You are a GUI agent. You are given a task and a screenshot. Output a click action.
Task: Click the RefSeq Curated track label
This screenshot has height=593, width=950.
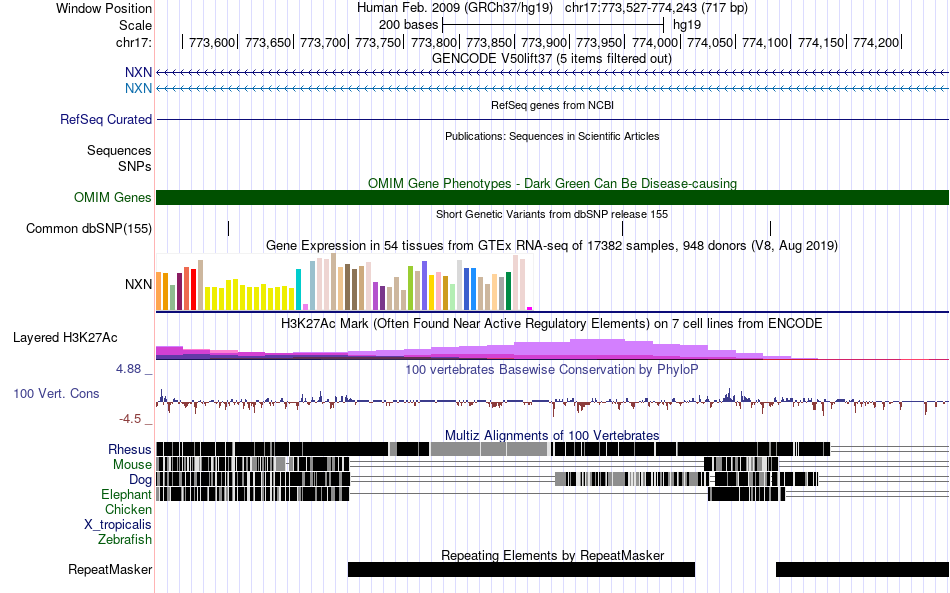tap(105, 119)
